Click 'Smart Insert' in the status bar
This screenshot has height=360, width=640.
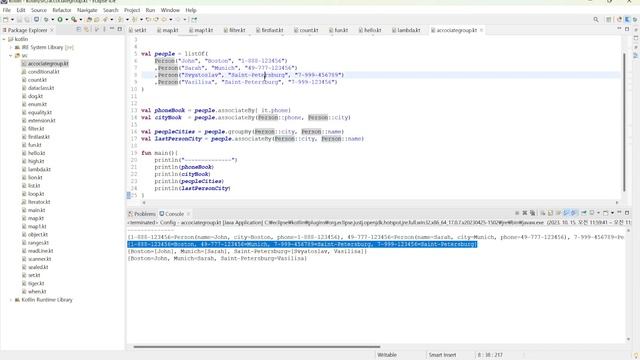pos(442,355)
